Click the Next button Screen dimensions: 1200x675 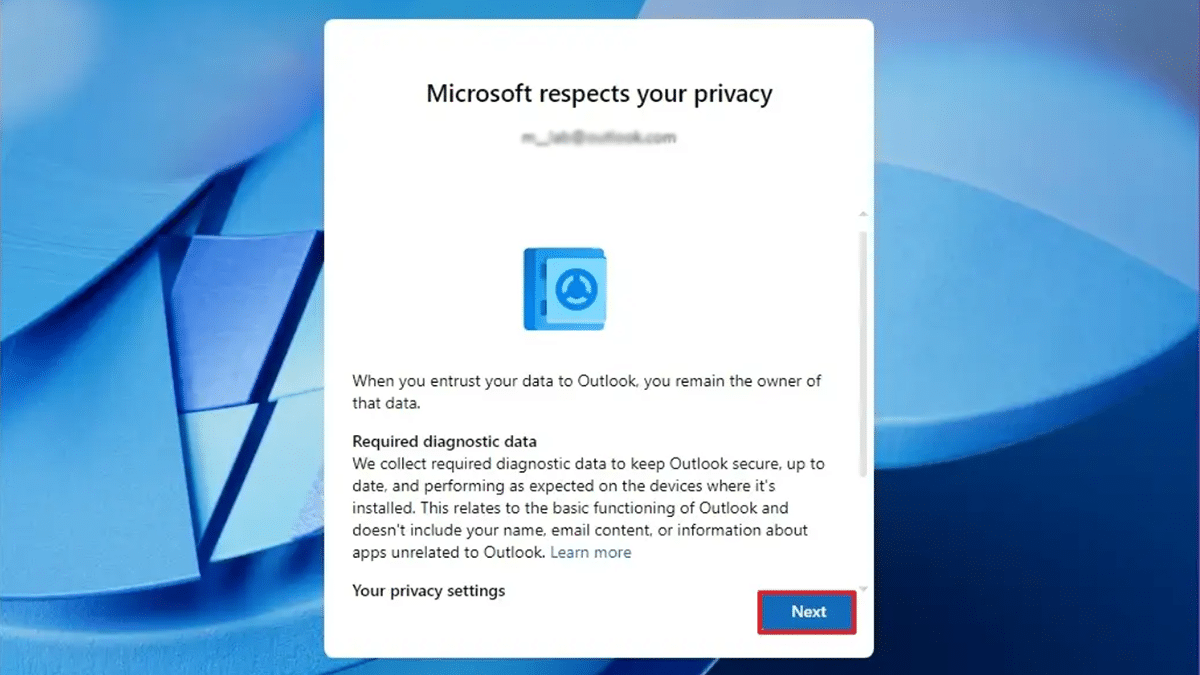pyautogui.click(x=807, y=612)
